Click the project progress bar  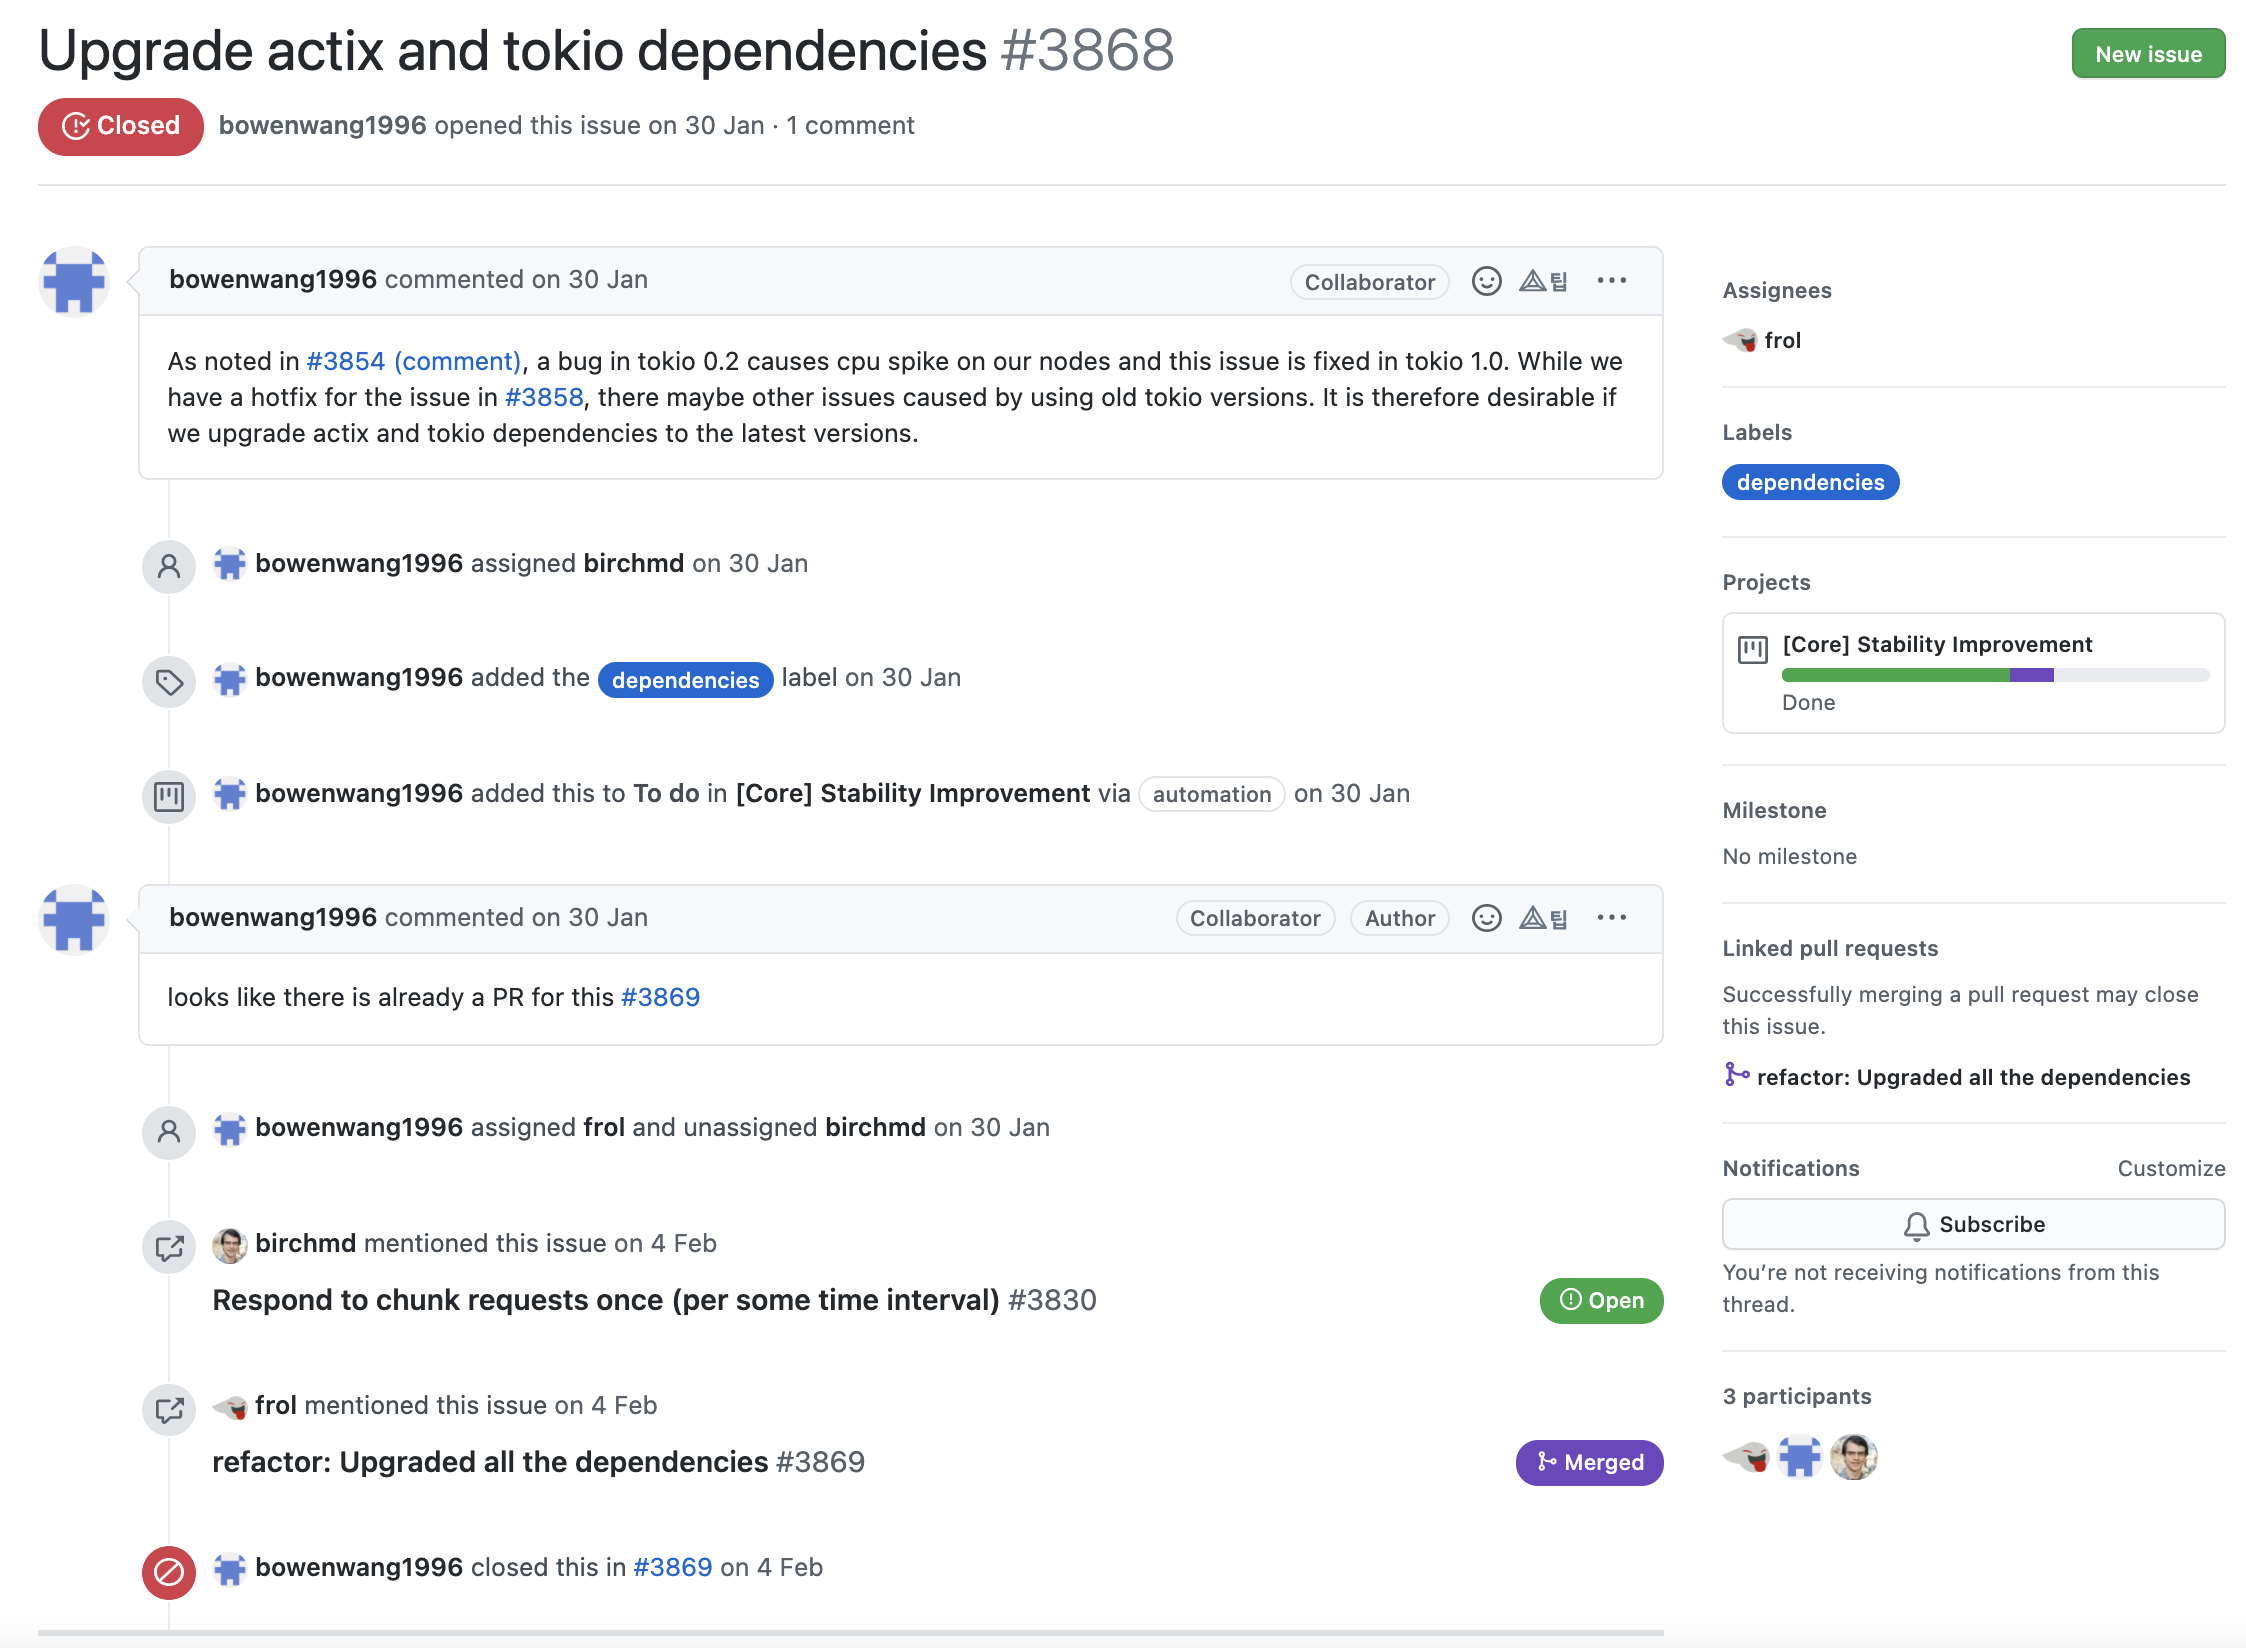(1994, 675)
